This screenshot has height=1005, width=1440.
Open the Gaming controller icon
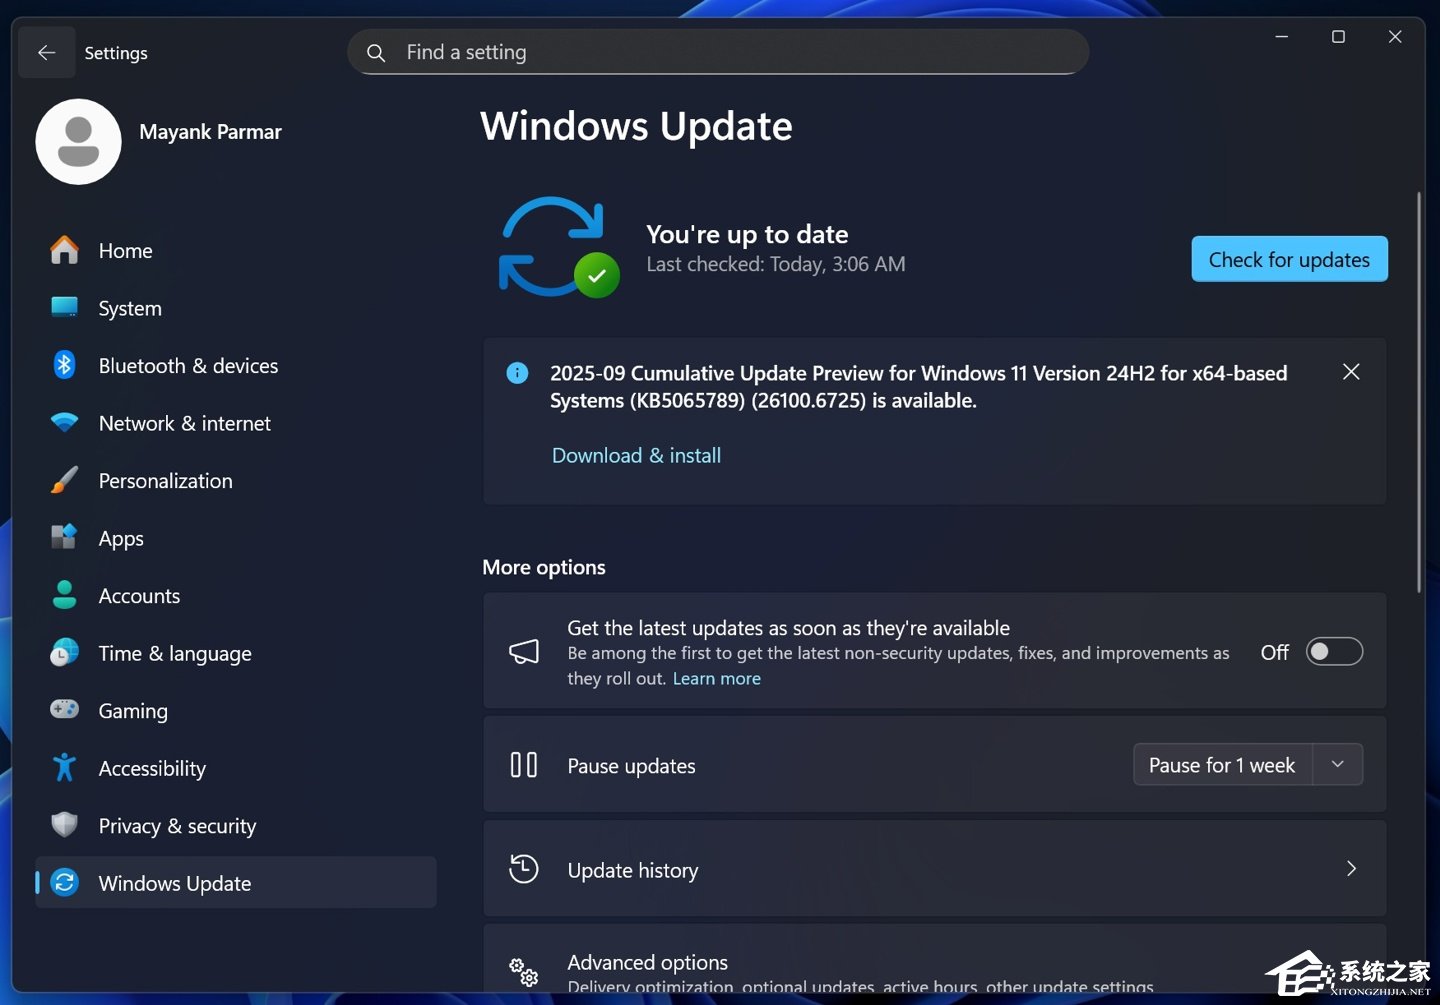(x=64, y=710)
